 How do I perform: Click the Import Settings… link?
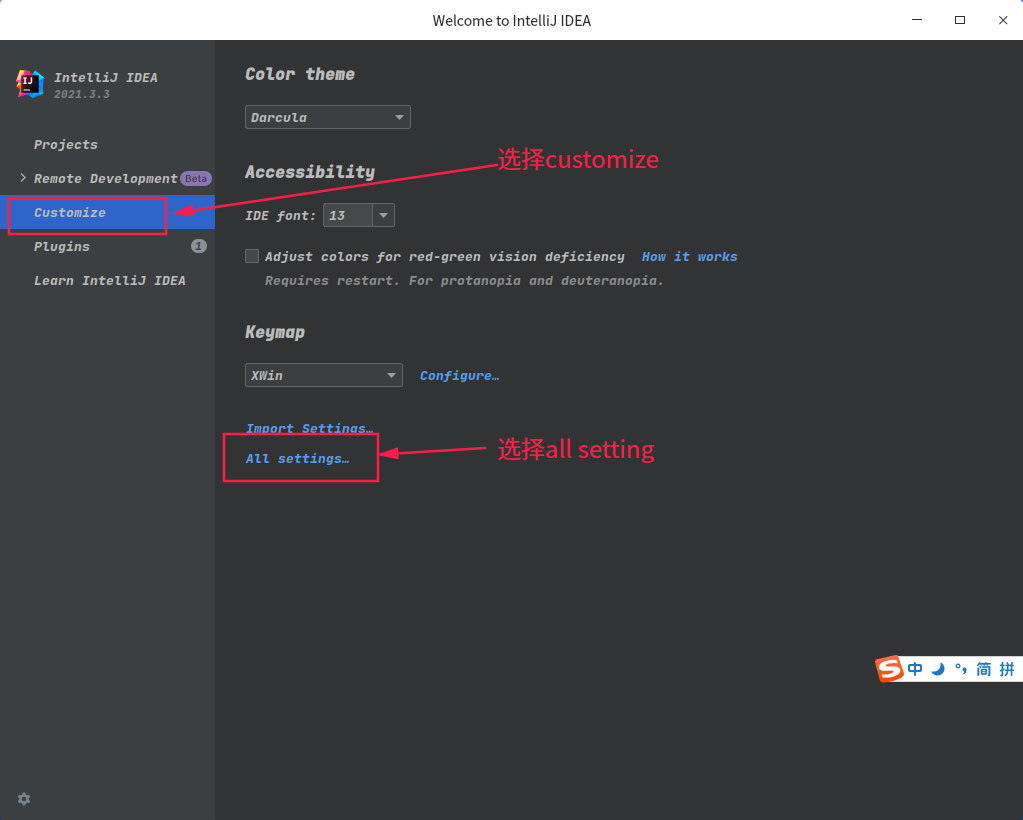coord(309,428)
